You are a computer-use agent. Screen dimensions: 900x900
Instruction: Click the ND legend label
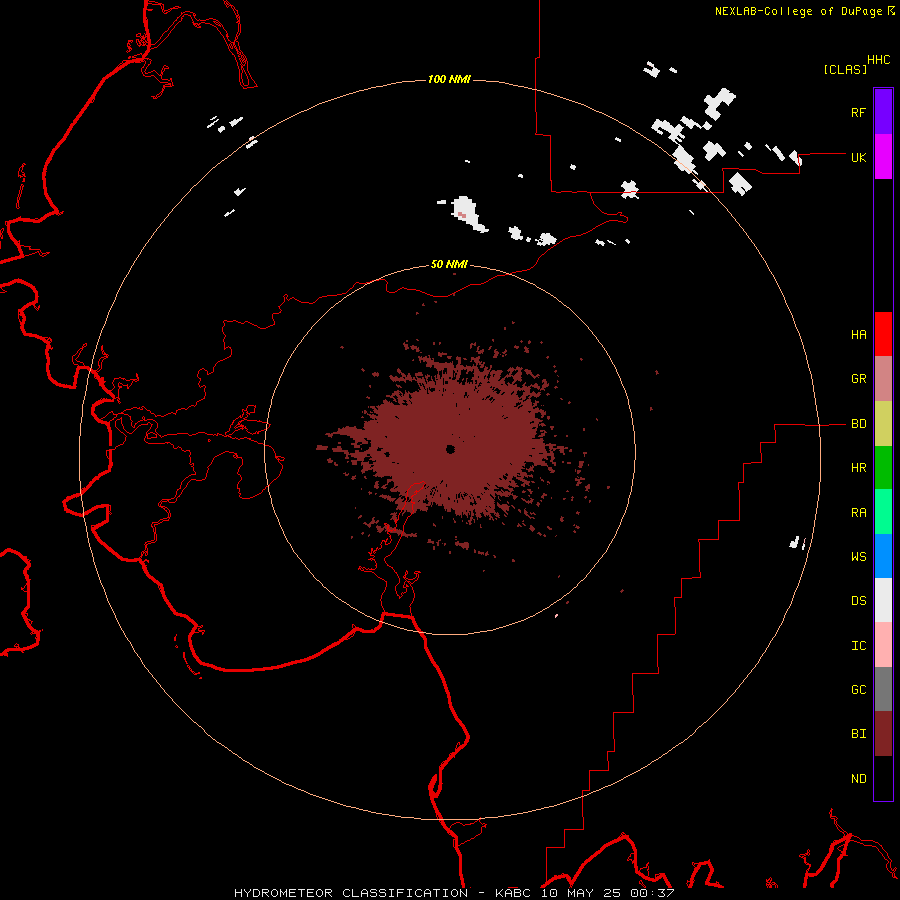[858, 778]
